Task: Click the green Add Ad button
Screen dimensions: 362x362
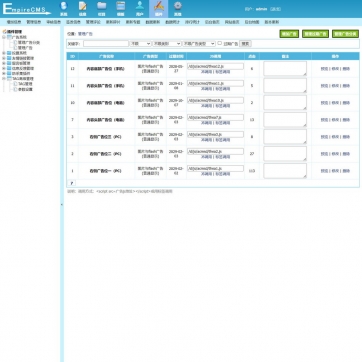Action: [289, 34]
